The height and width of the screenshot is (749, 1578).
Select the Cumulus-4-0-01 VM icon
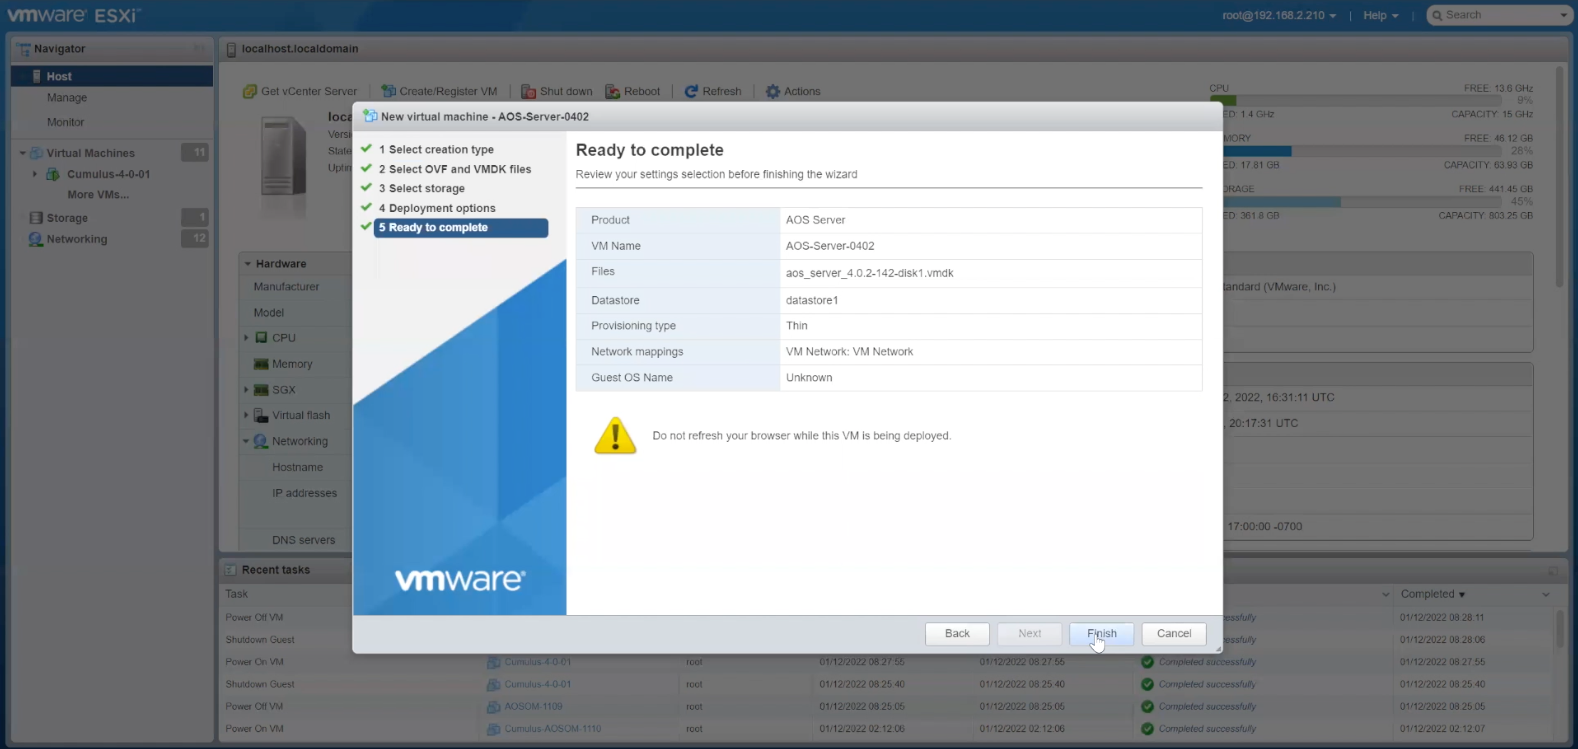click(x=53, y=174)
